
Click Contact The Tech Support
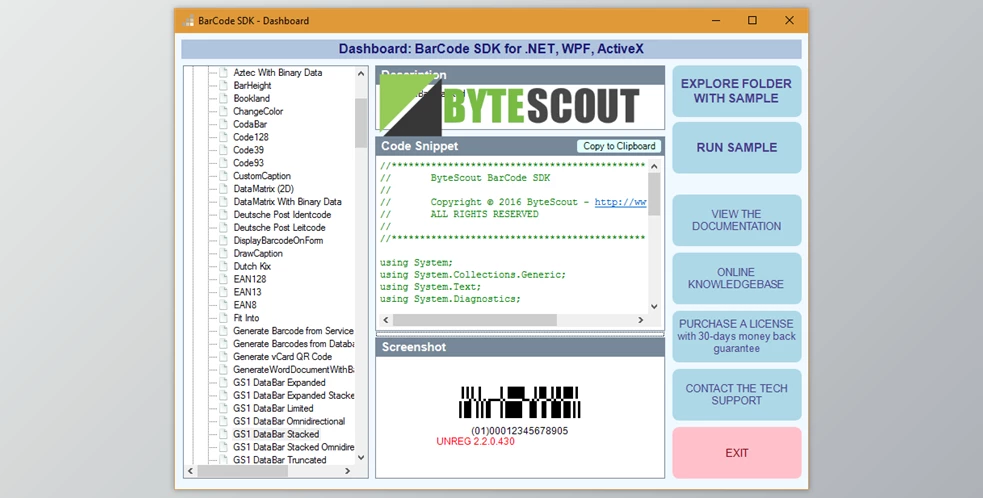(x=737, y=395)
